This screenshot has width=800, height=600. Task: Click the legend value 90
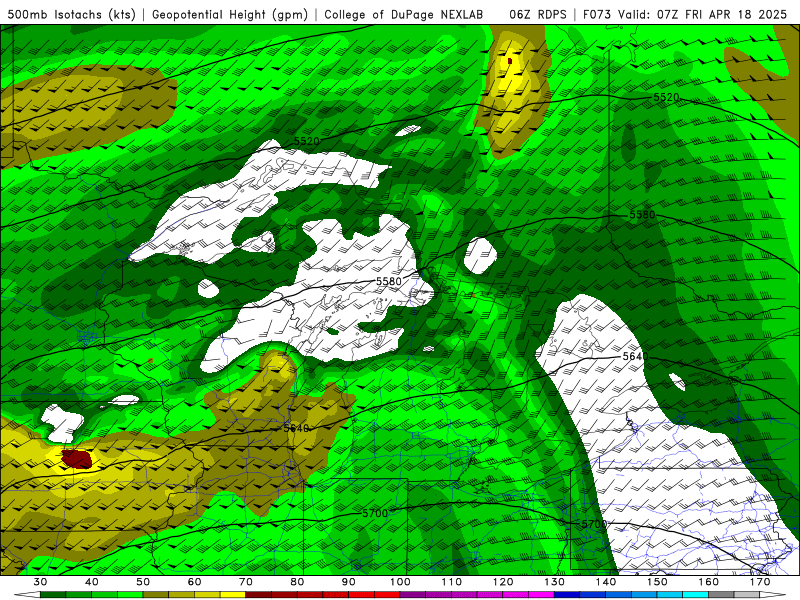tap(349, 582)
